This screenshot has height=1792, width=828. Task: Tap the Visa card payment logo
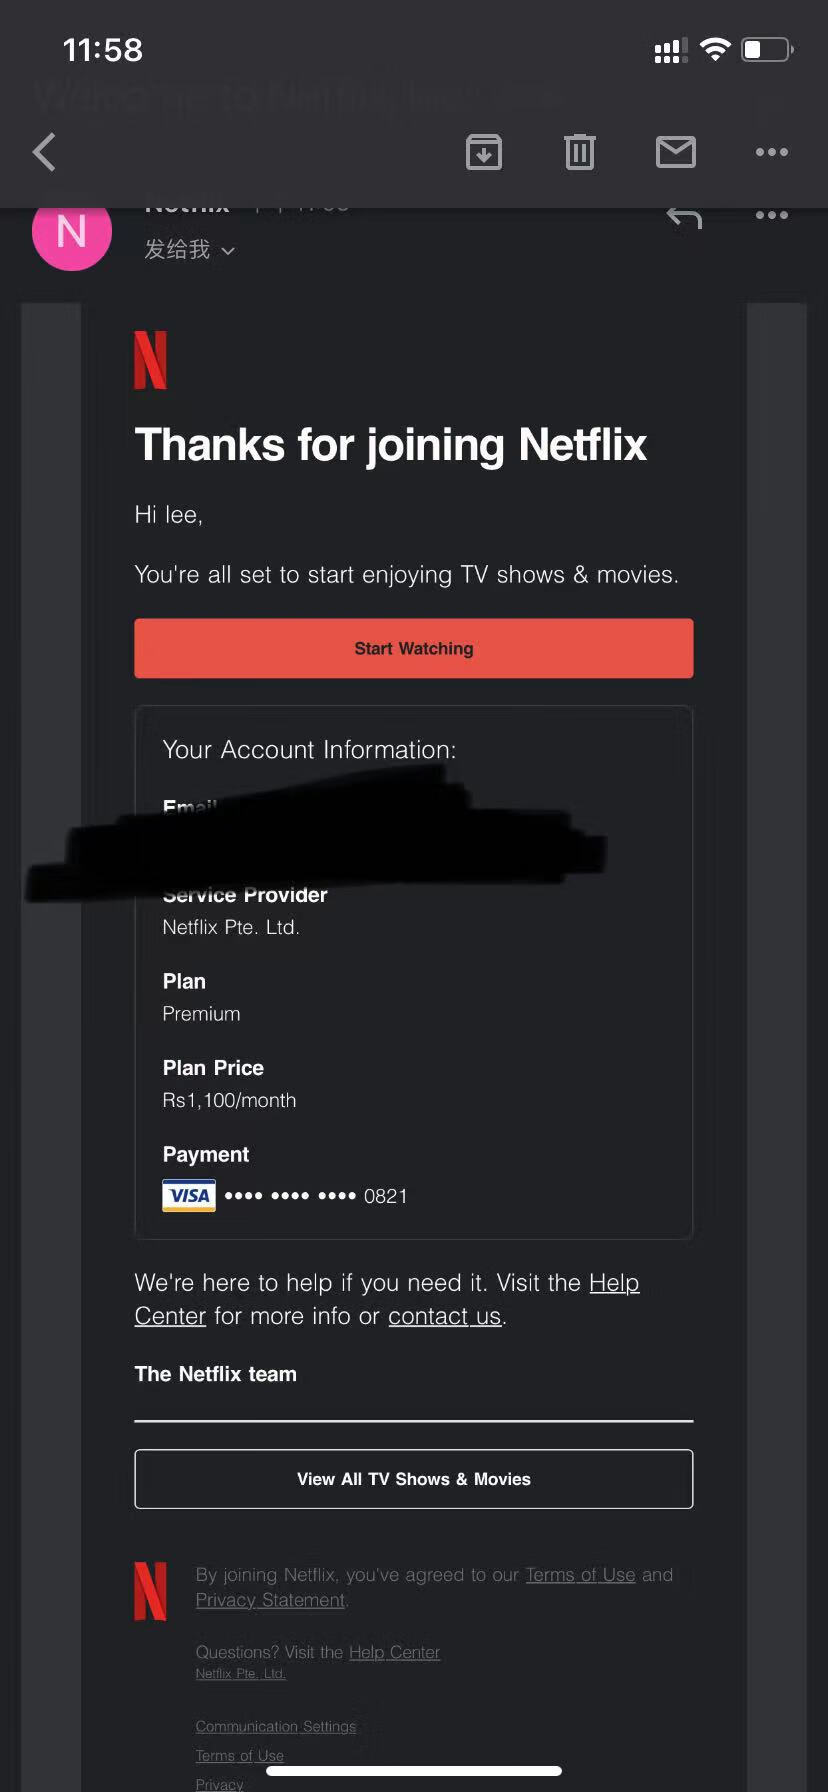[x=189, y=1196]
